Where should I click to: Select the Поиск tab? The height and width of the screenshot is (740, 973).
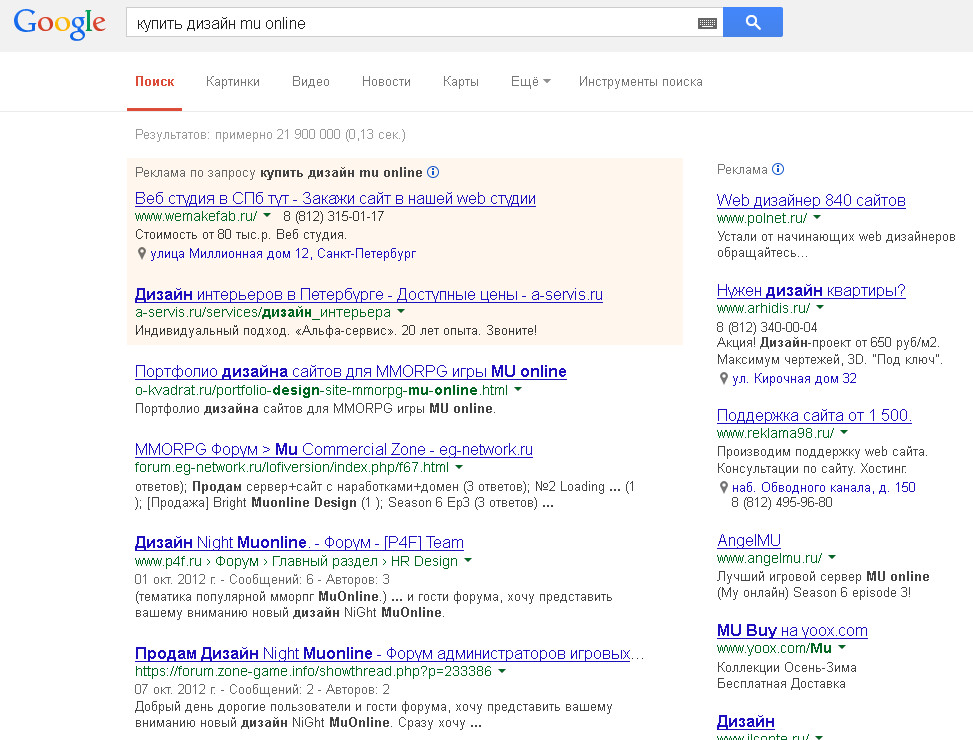coord(155,81)
